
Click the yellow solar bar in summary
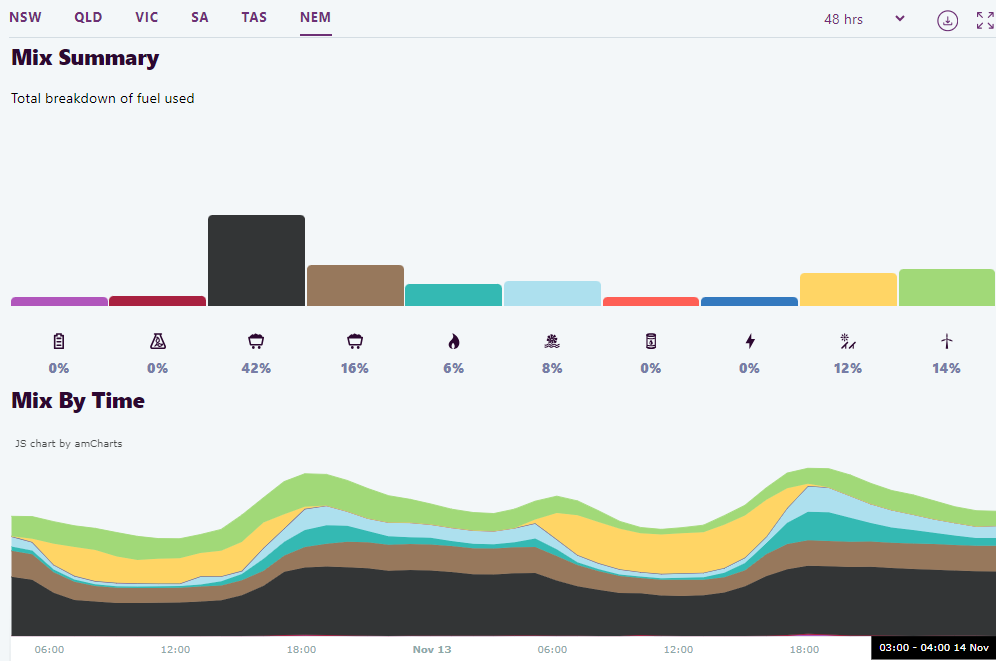848,289
